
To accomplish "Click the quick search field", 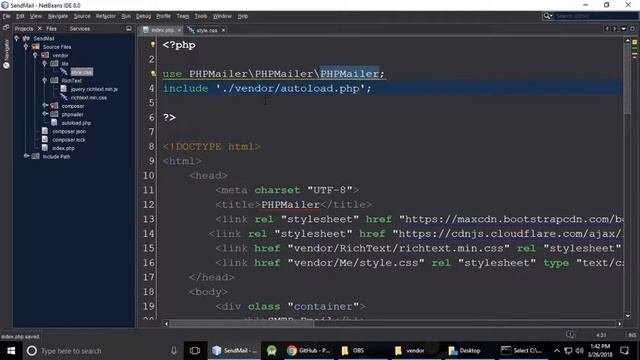I will [596, 16].
